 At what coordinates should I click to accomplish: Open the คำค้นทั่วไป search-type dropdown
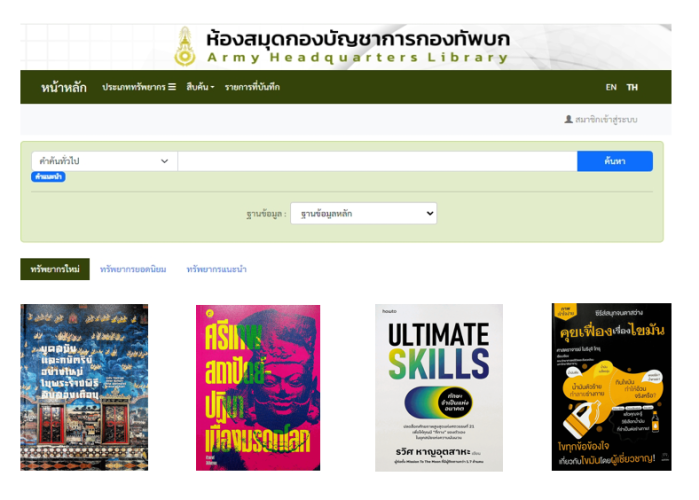coord(104,161)
